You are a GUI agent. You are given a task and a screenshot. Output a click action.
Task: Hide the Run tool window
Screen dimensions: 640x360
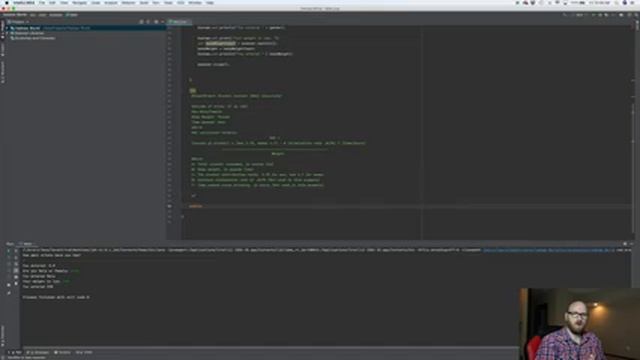pyautogui.click(x=632, y=244)
